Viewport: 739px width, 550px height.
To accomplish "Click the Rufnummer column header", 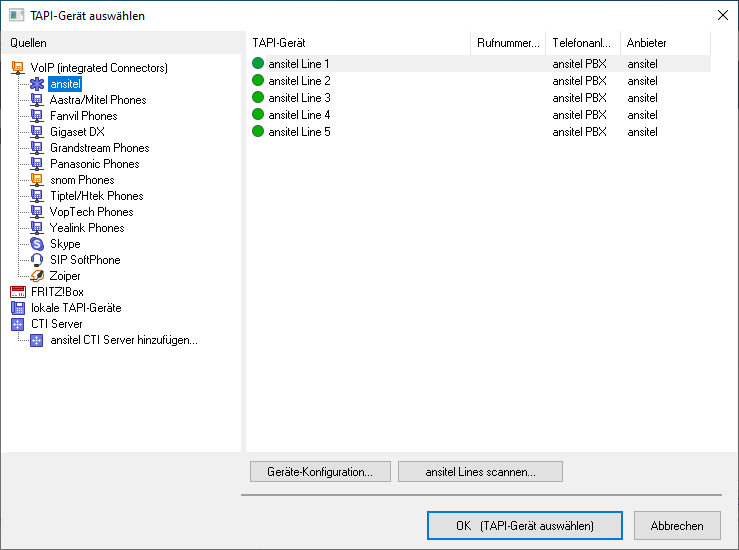I will (508, 43).
